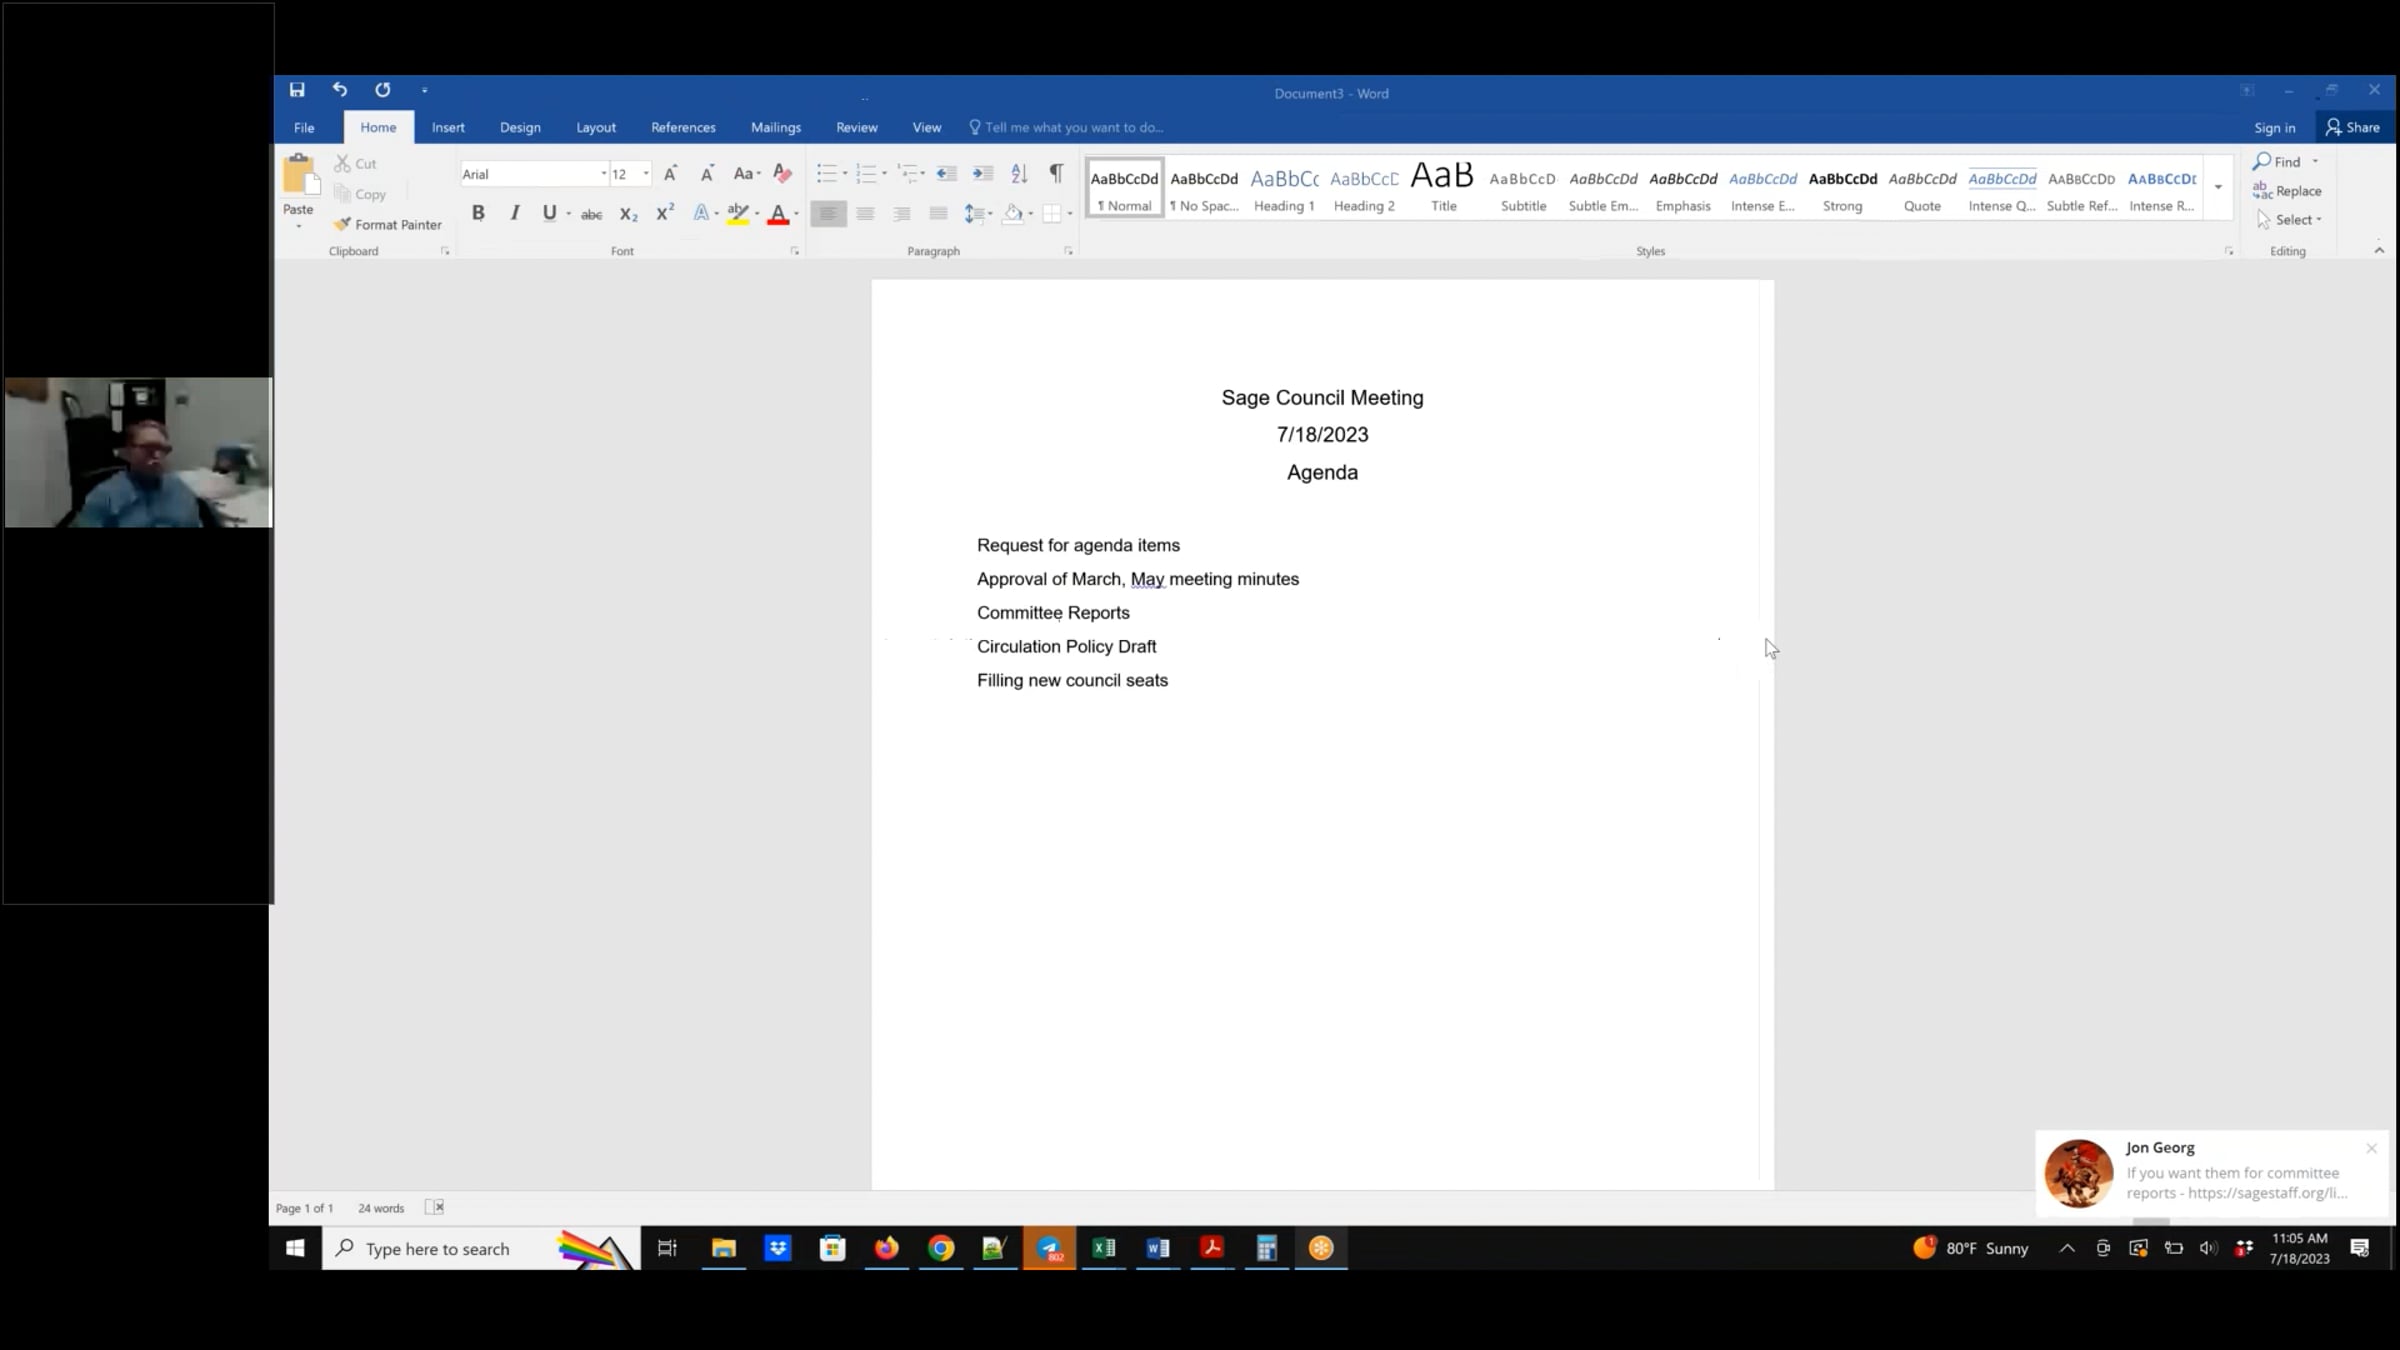Viewport: 2400px width, 1350px height.
Task: Click the Sort icon in Paragraph group
Action: click(x=1019, y=173)
